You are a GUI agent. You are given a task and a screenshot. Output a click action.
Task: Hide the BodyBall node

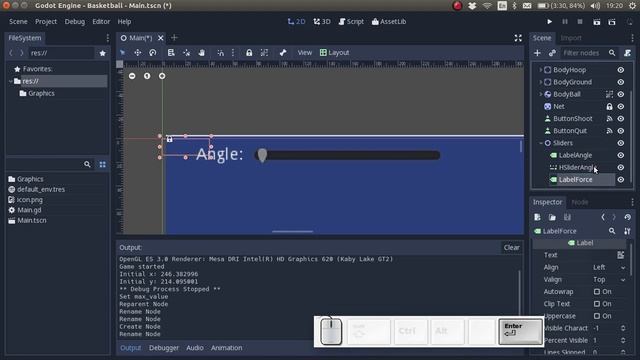(621, 94)
